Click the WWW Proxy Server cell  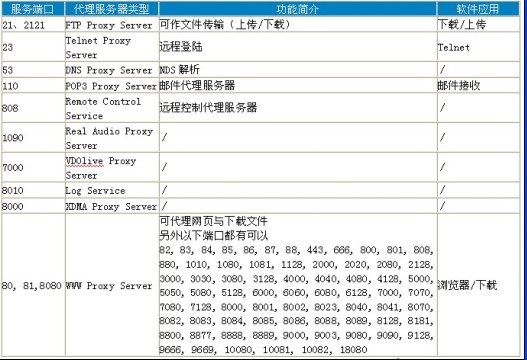[112, 285]
